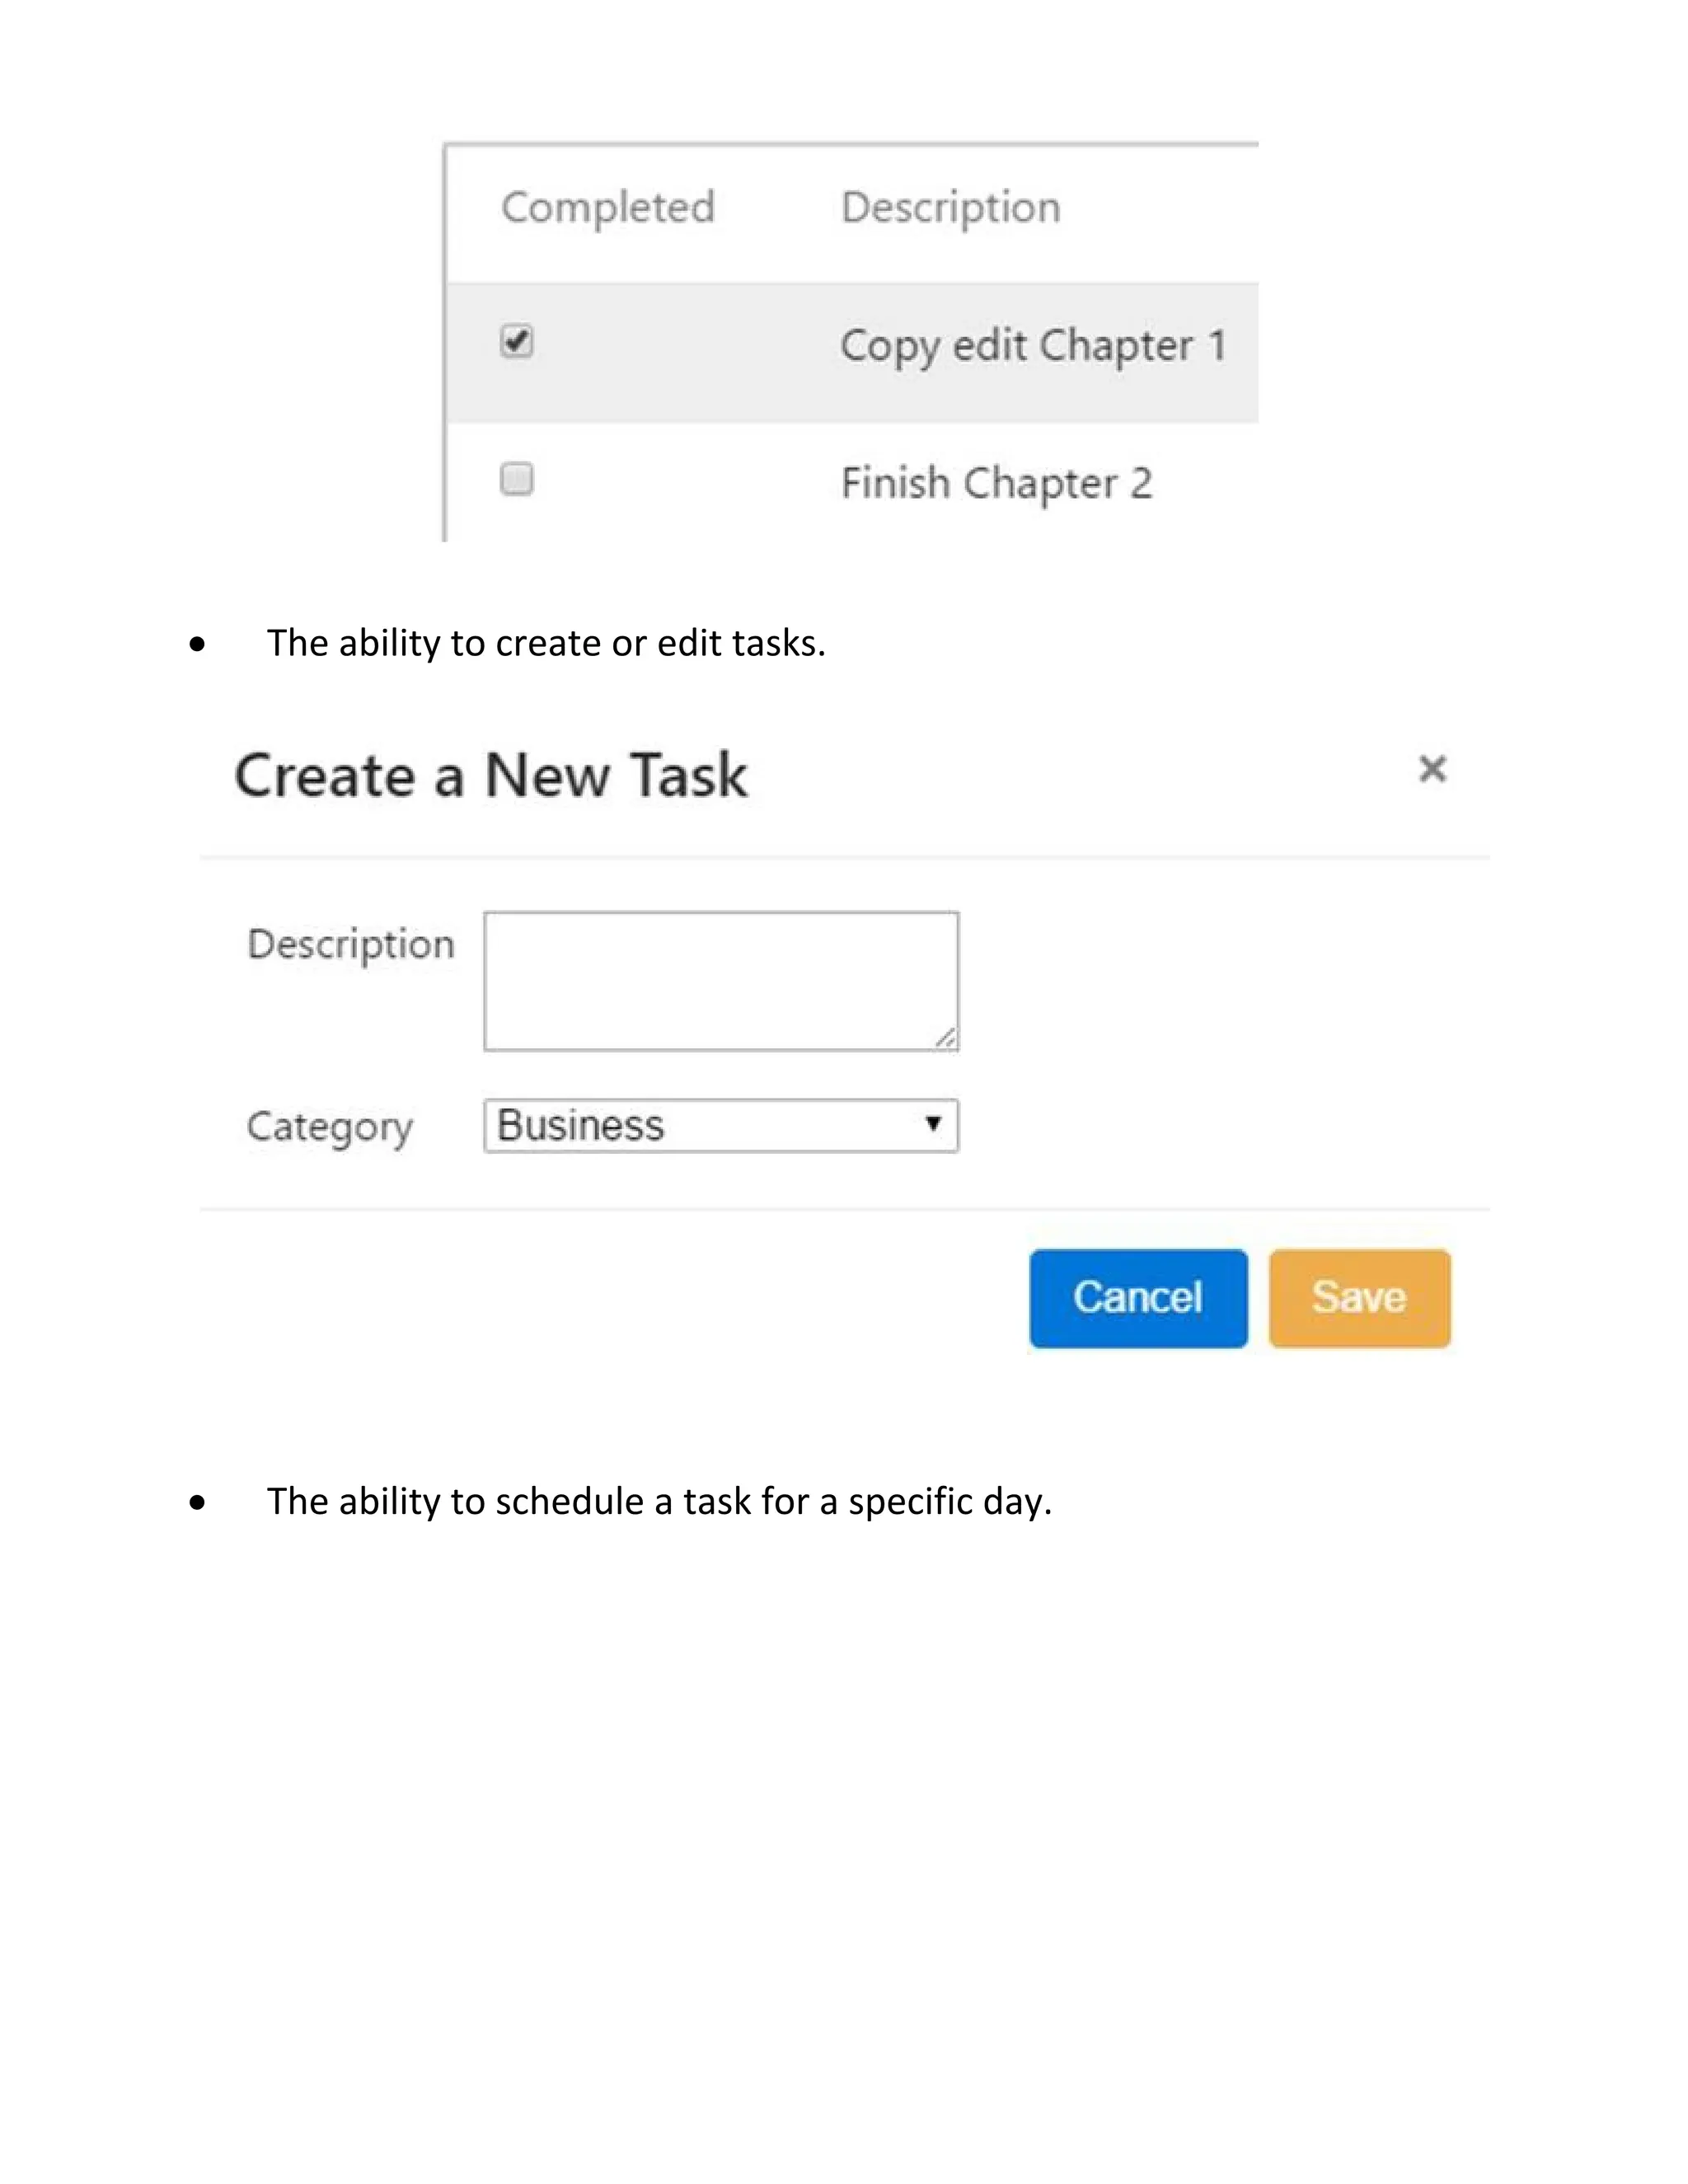Click the Completed column header

pos(608,207)
